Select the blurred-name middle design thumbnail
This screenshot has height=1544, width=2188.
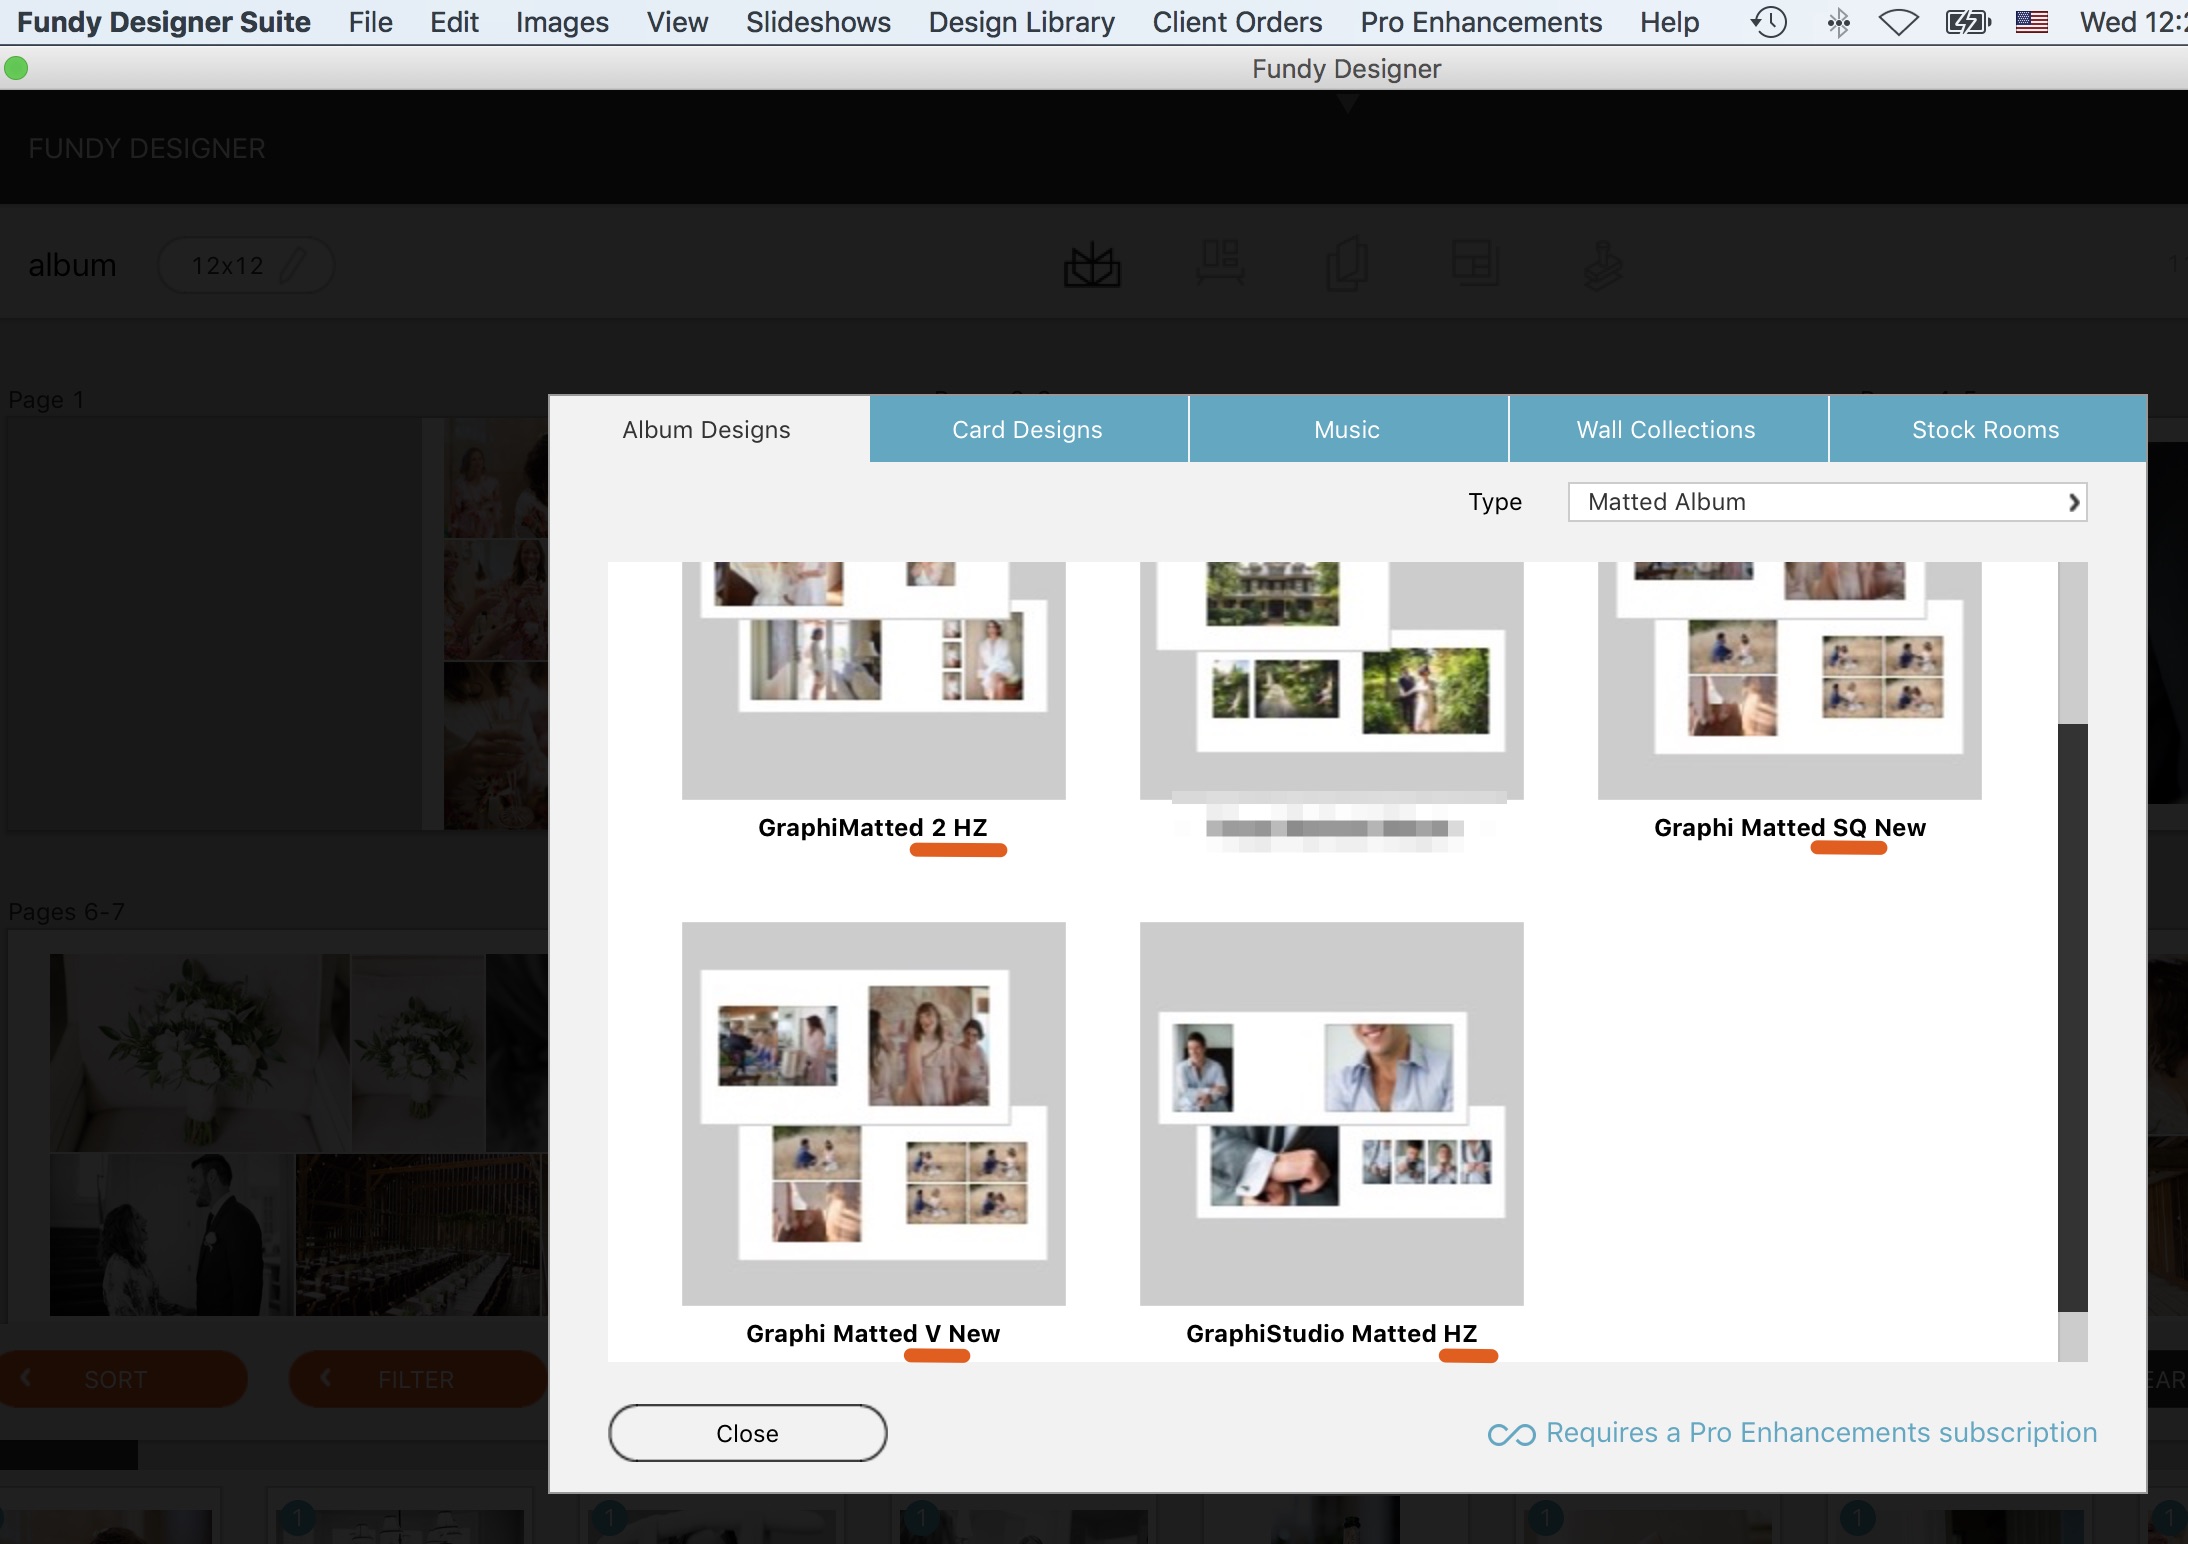(1331, 680)
